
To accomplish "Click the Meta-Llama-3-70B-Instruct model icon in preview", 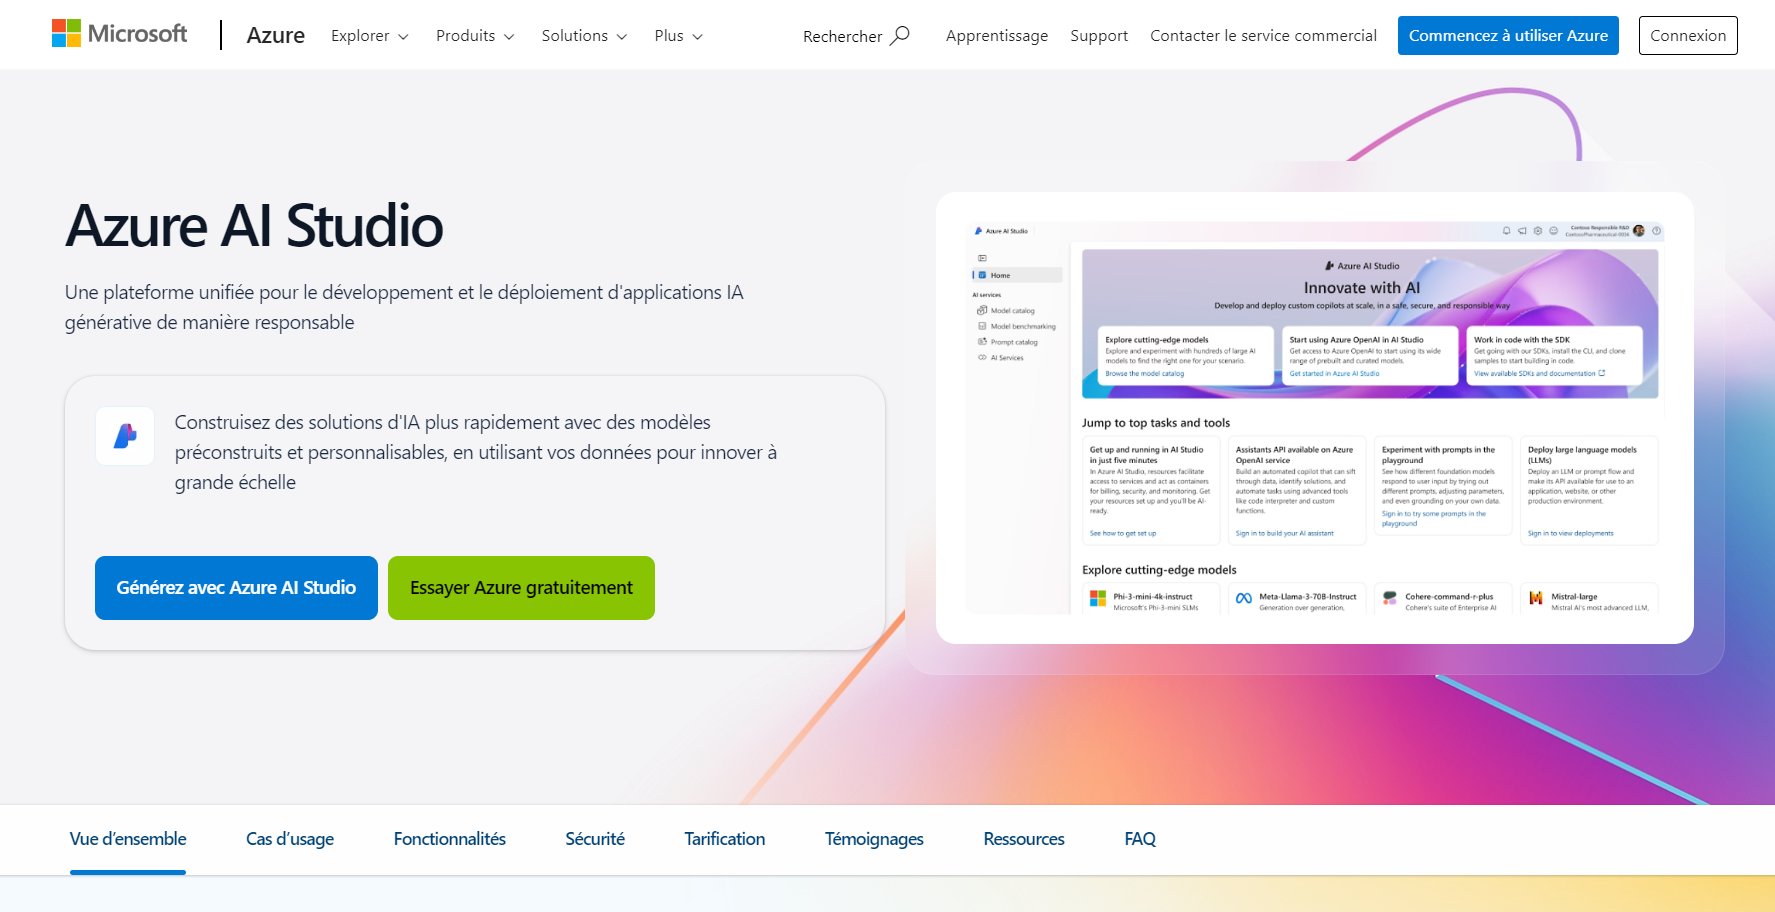I will pyautogui.click(x=1244, y=598).
